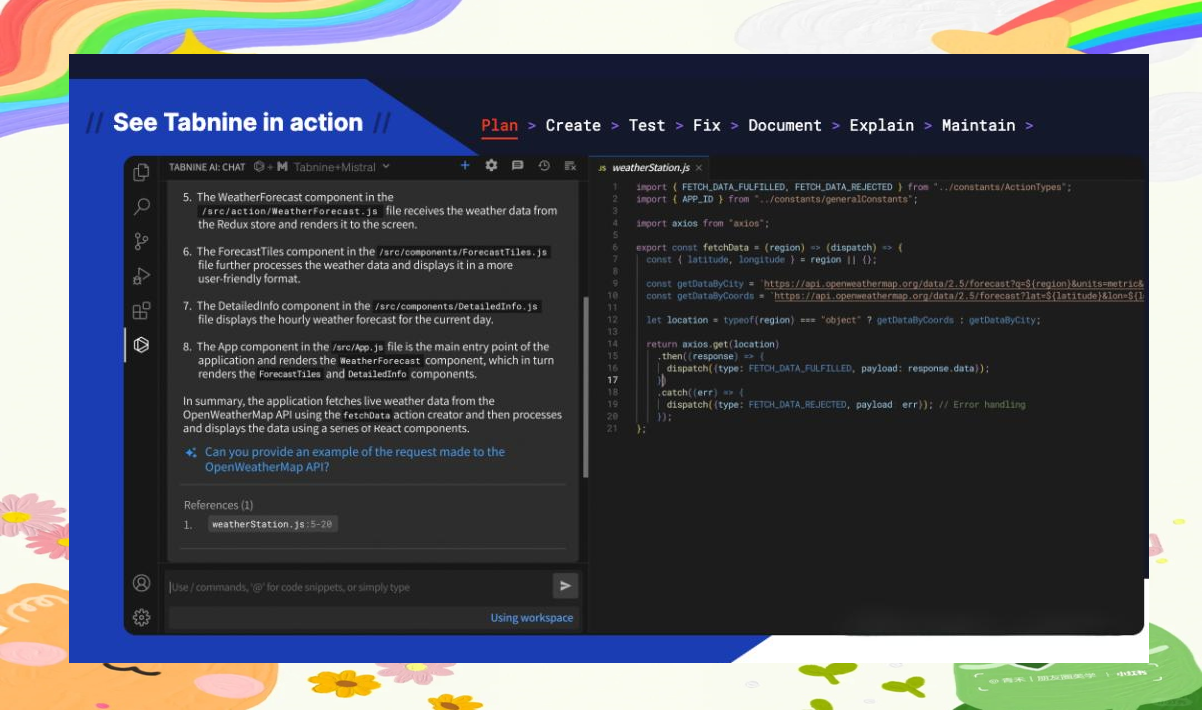Click the chat message input field
Screen dimensions: 1202x710
(358, 587)
